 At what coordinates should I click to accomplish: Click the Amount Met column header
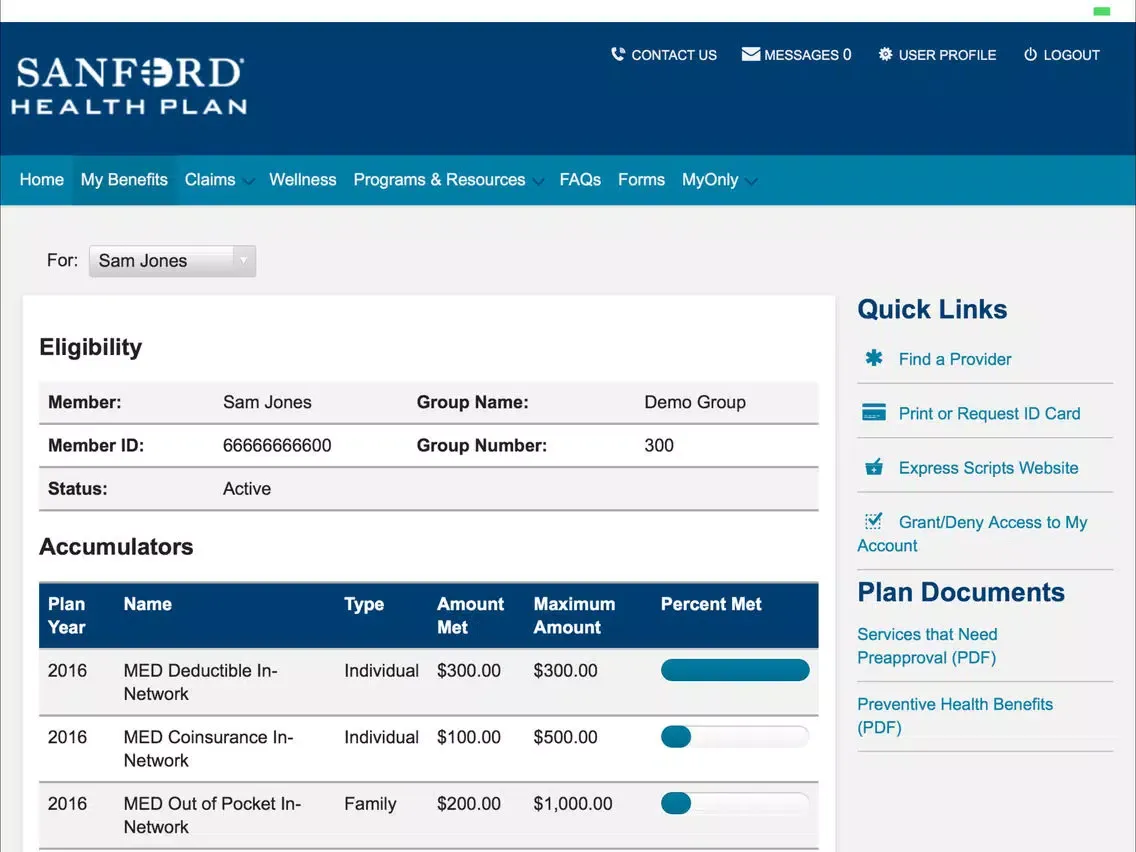click(470, 616)
